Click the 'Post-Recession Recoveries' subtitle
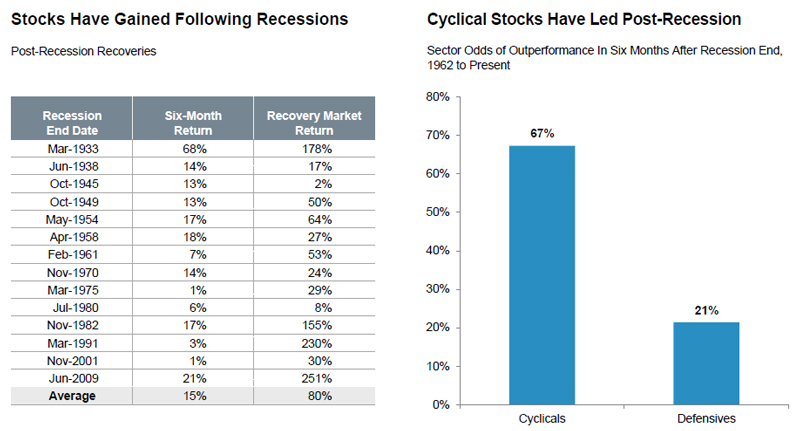This screenshot has width=800, height=431. click(x=84, y=51)
